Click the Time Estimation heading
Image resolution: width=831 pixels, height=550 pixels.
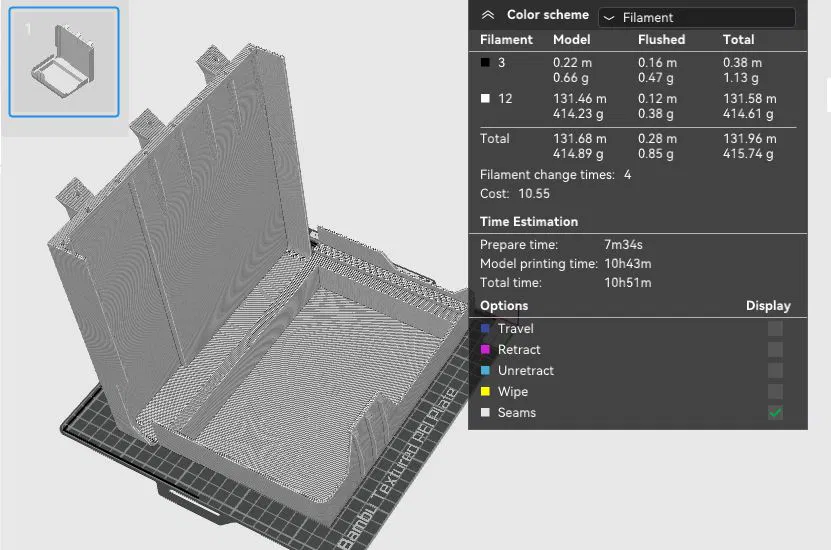[529, 221]
